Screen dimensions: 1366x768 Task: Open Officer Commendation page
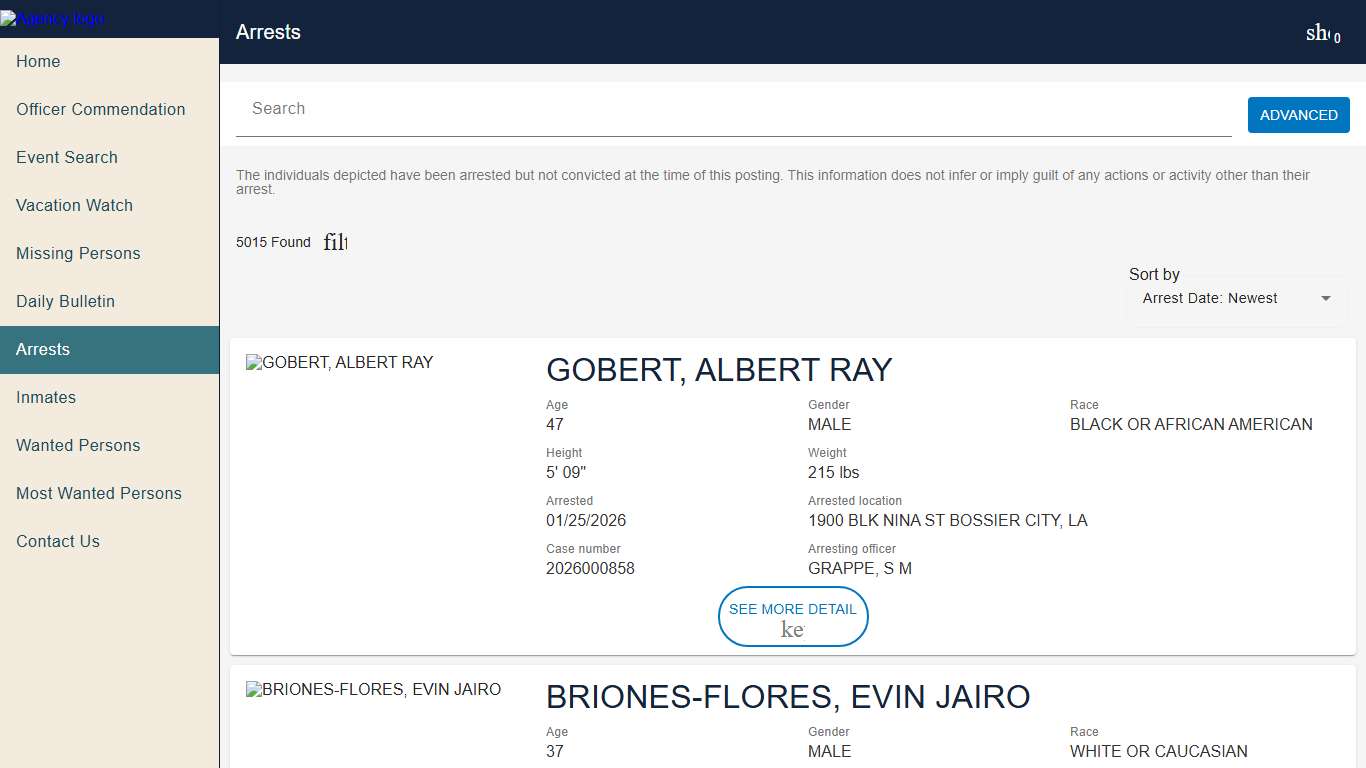100,109
